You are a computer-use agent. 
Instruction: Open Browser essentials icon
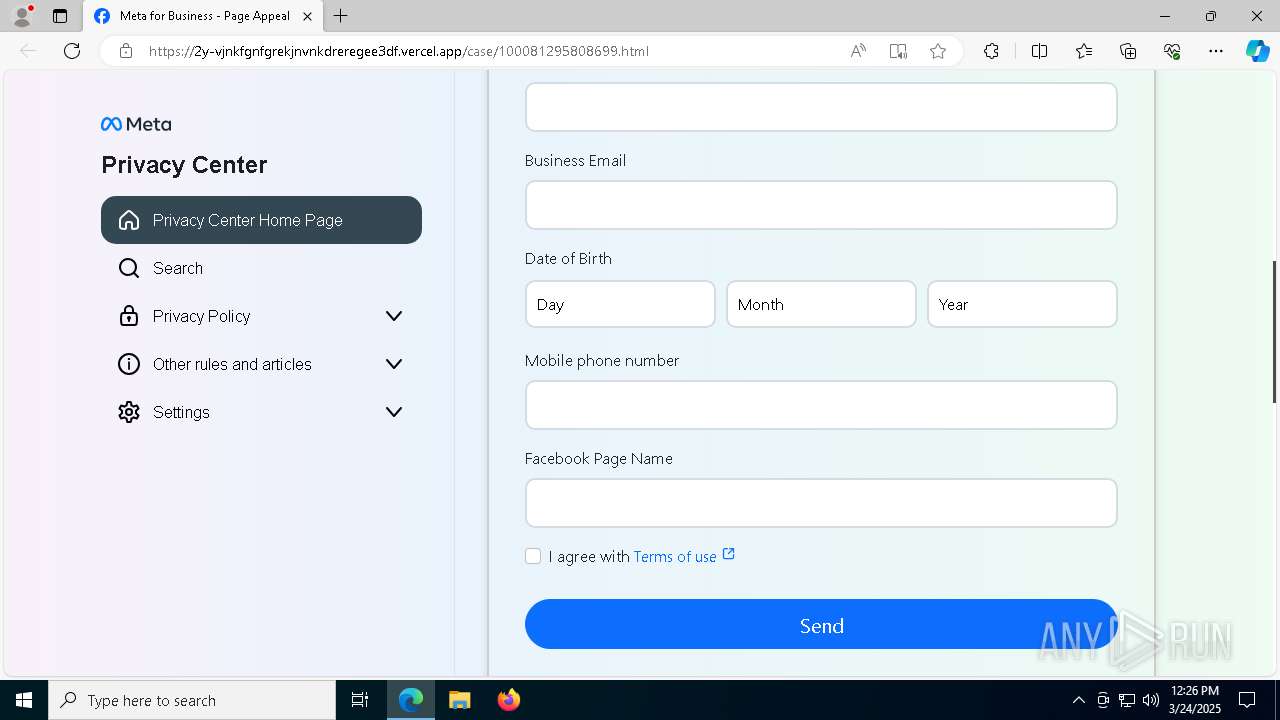[x=1172, y=51]
